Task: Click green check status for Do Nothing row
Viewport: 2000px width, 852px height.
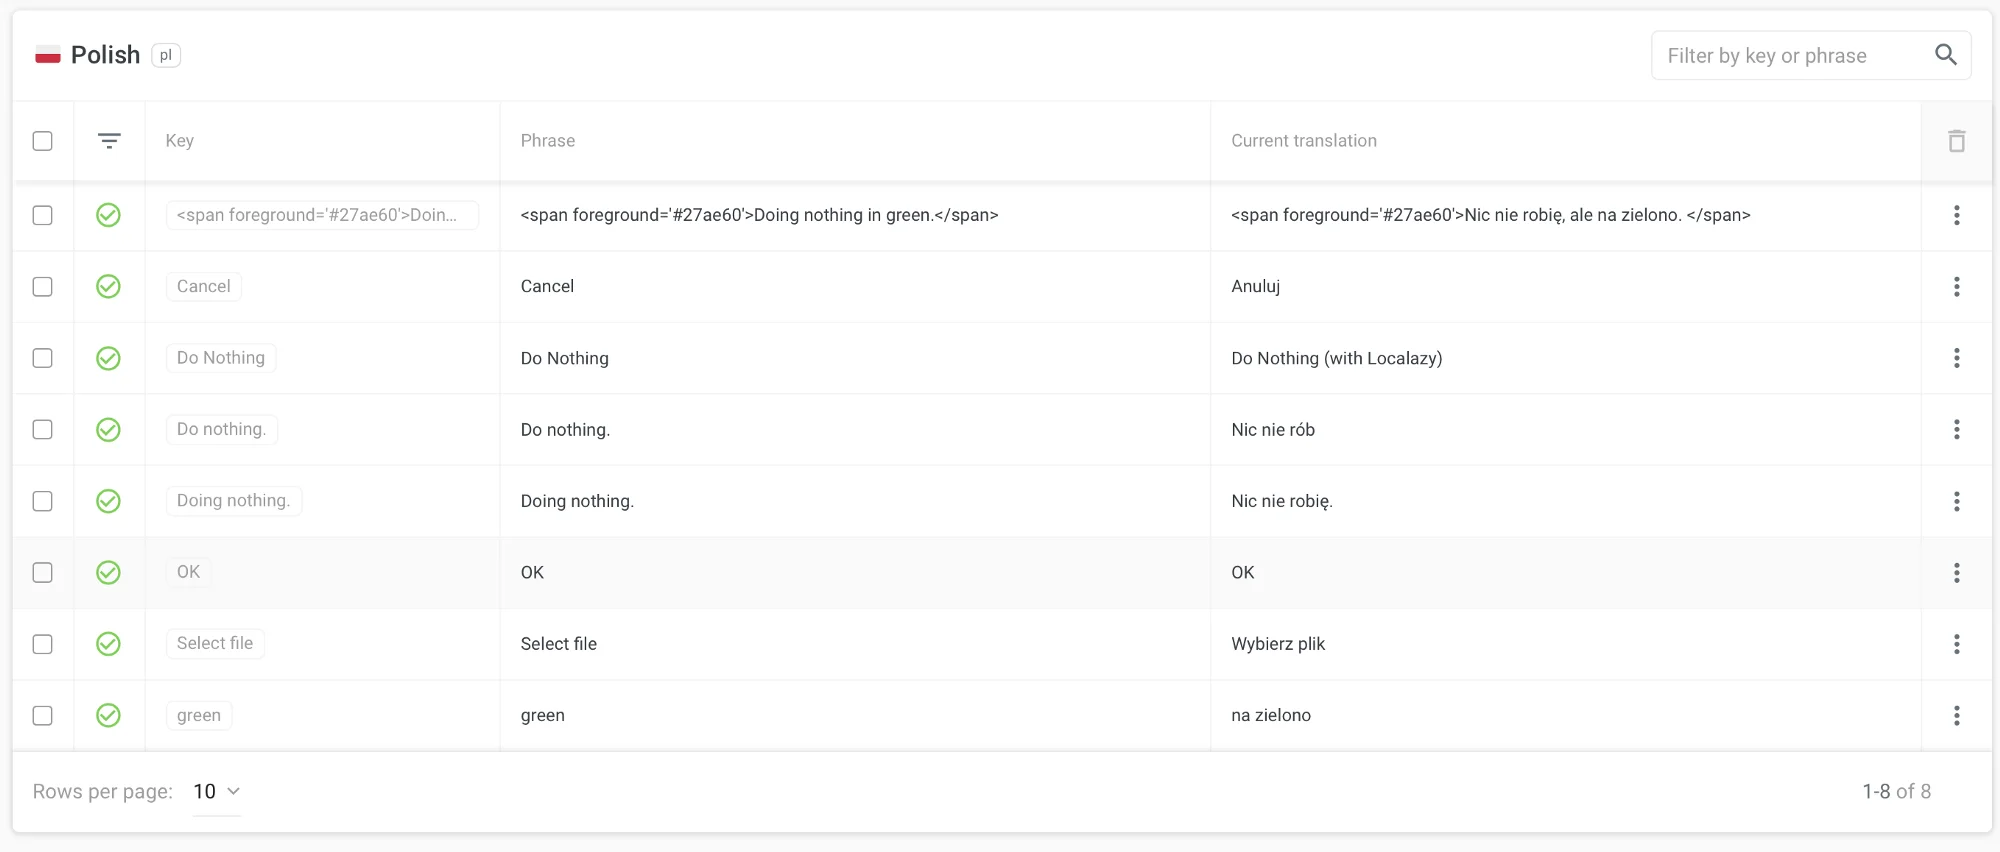Action: (x=108, y=358)
